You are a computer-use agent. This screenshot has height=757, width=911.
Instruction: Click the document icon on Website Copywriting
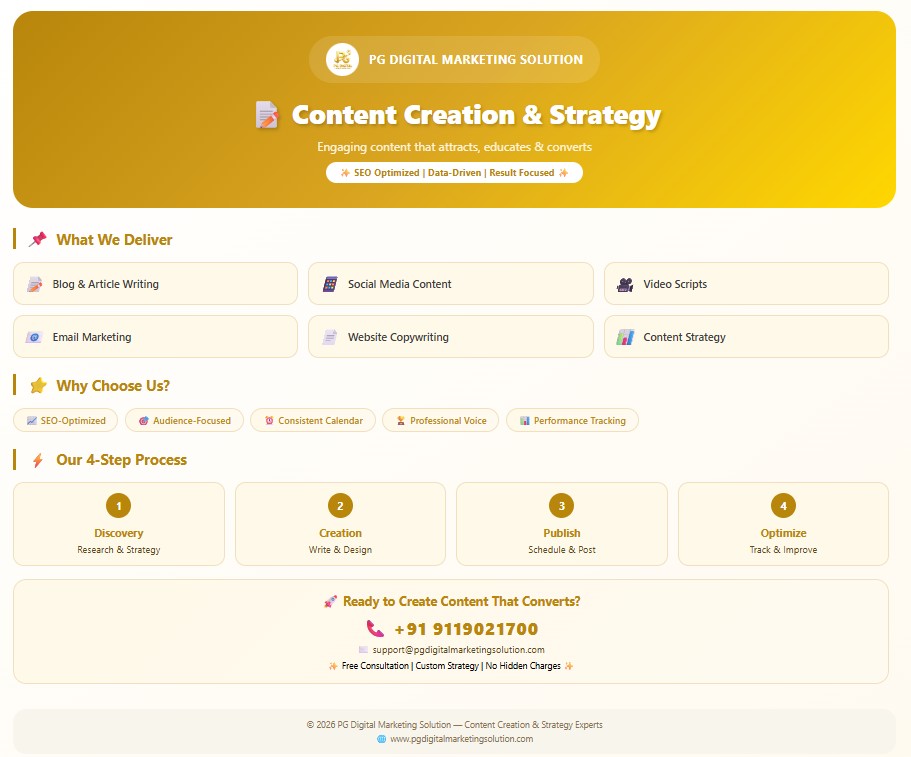tap(330, 337)
